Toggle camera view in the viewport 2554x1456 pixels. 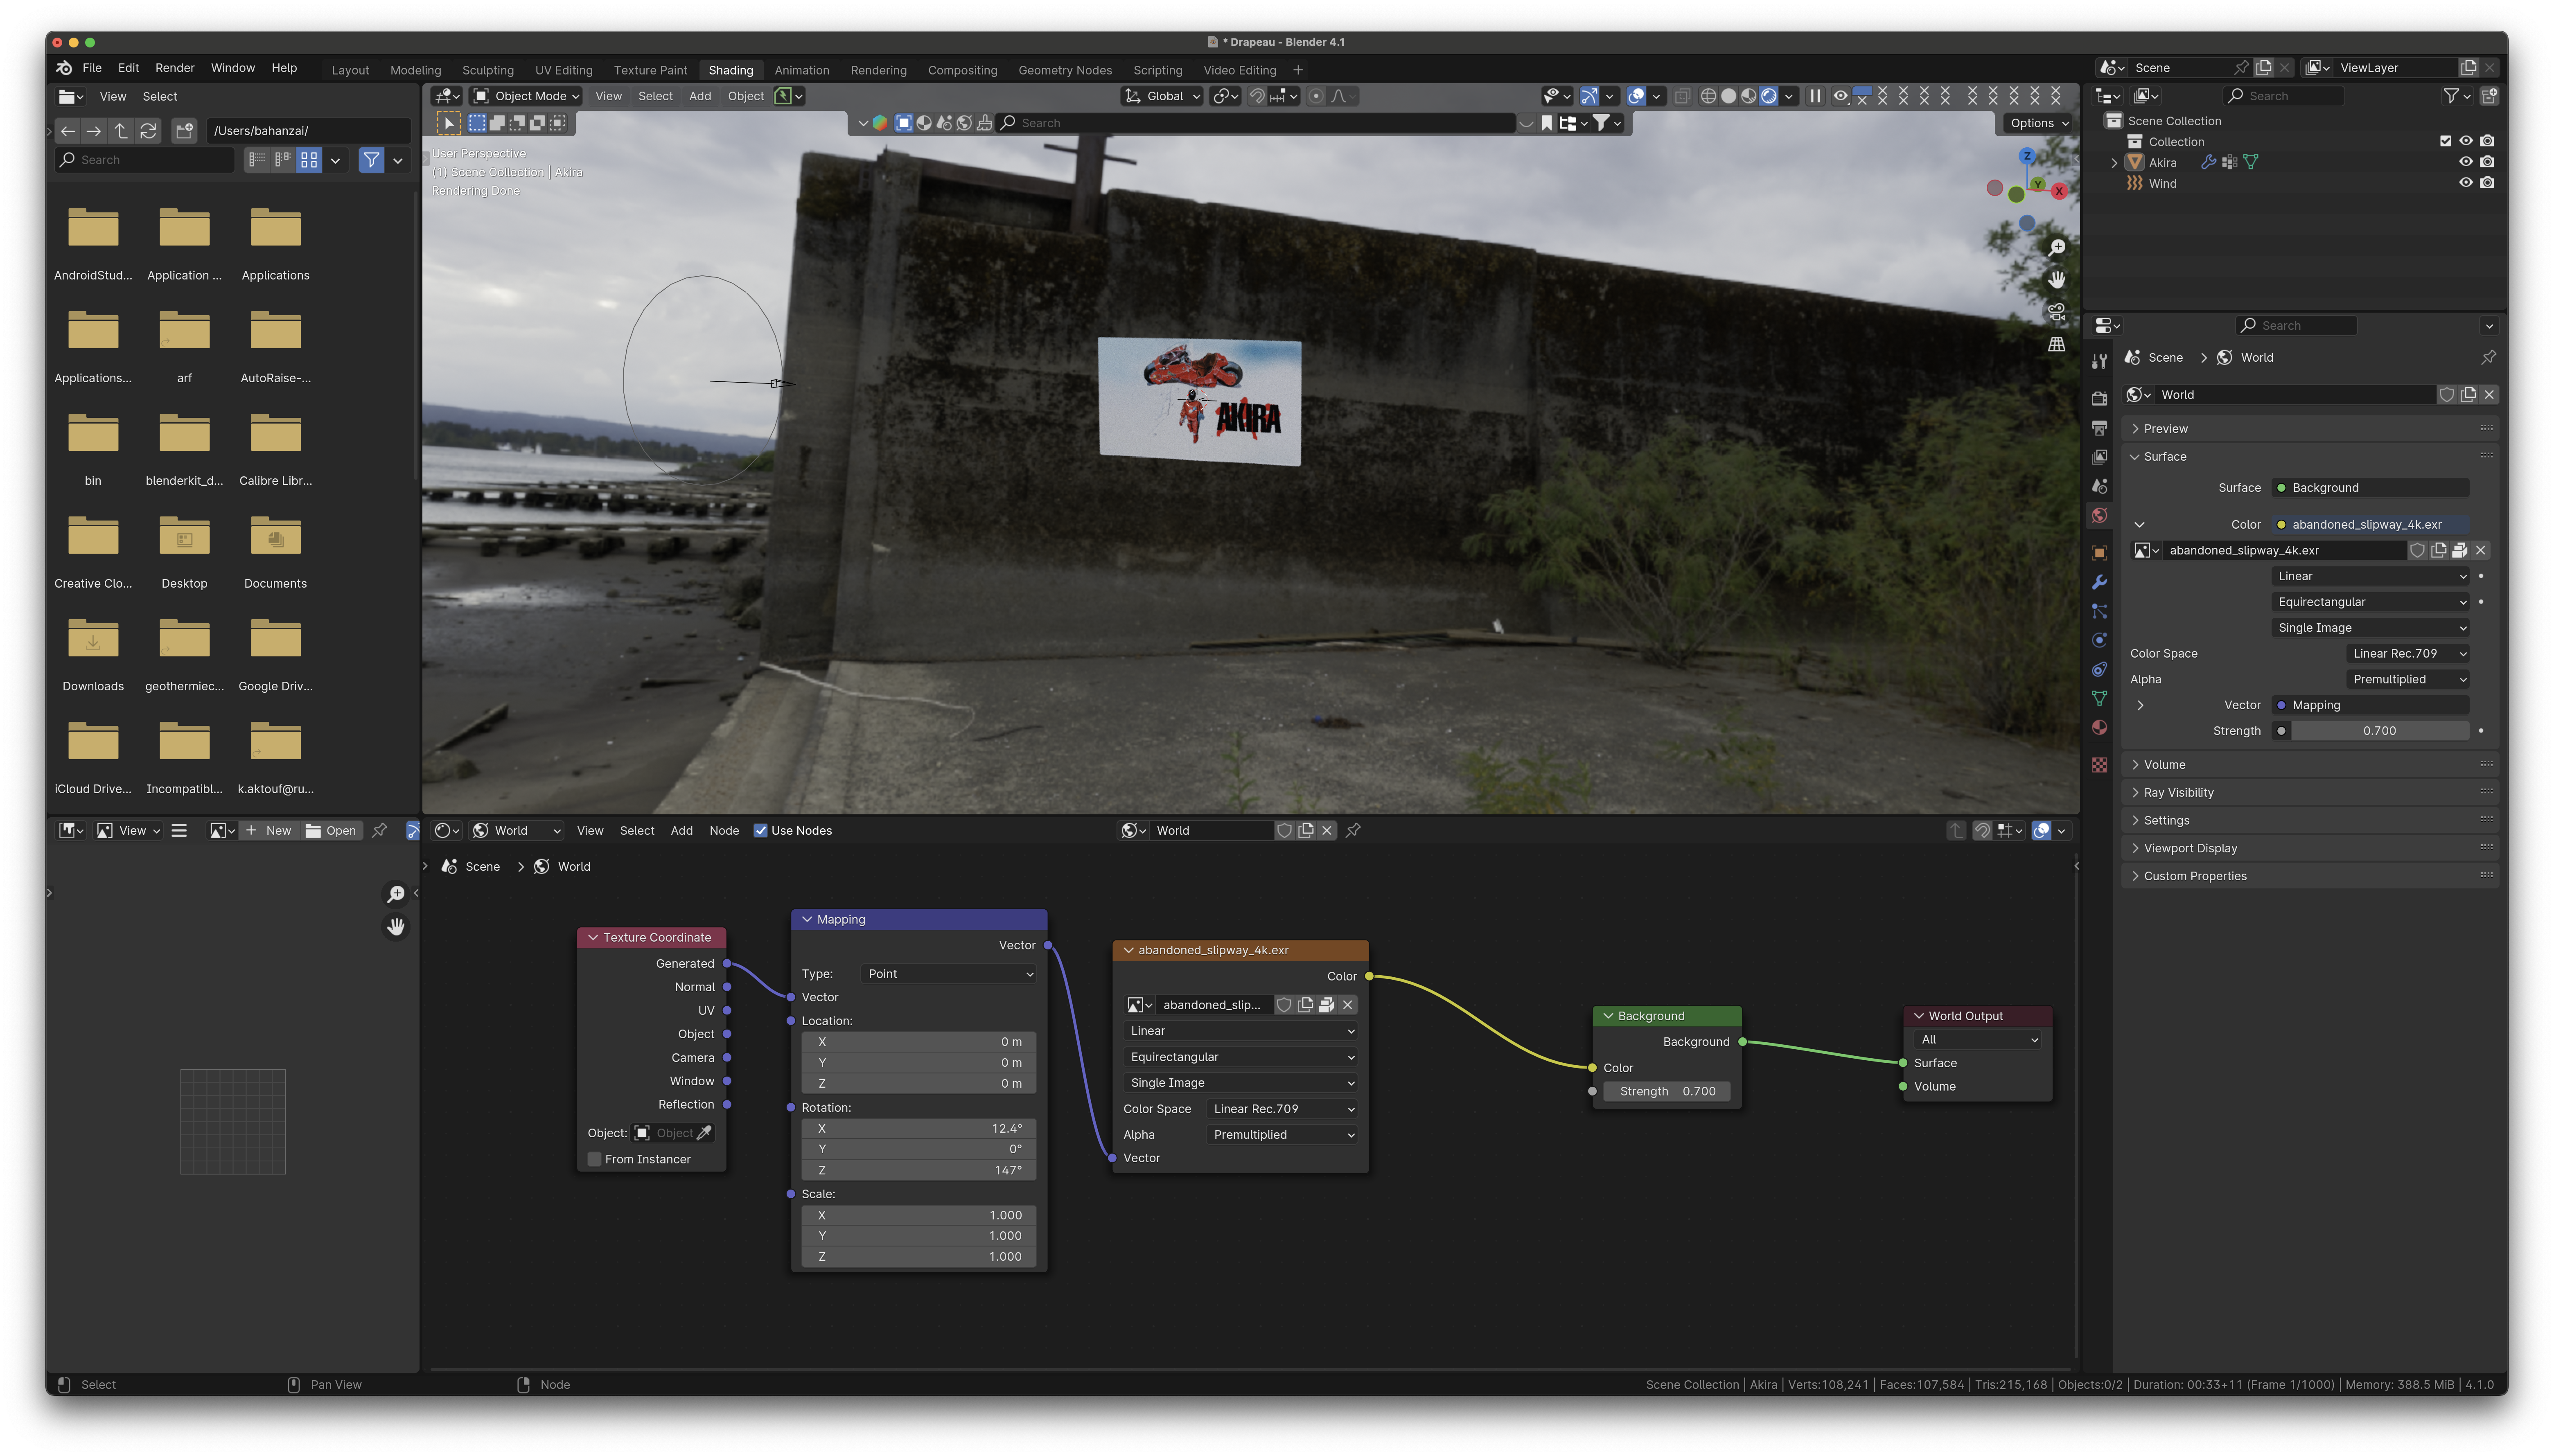click(x=2056, y=312)
